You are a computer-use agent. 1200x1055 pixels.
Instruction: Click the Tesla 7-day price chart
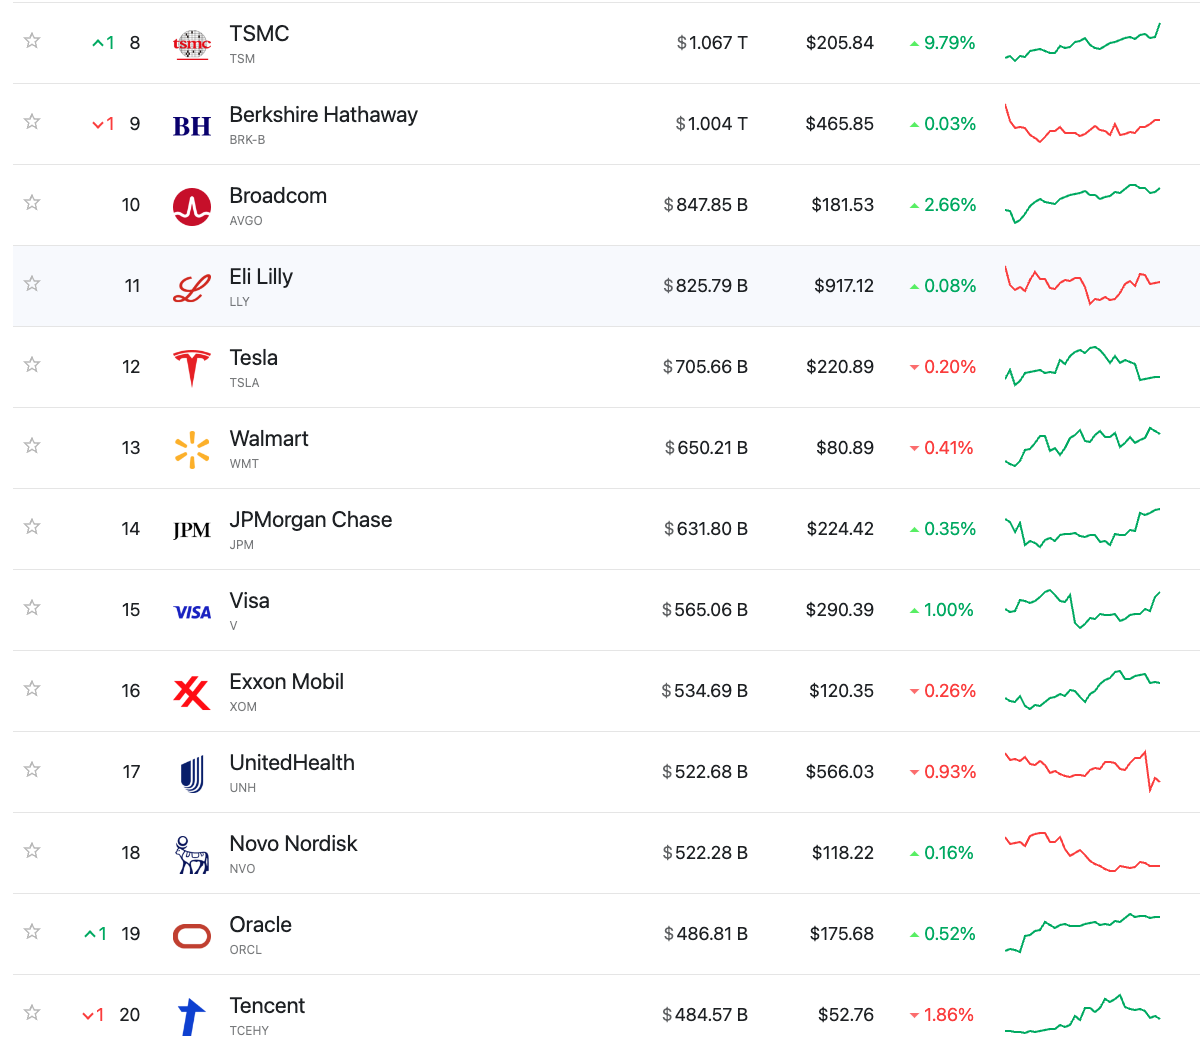(1082, 366)
